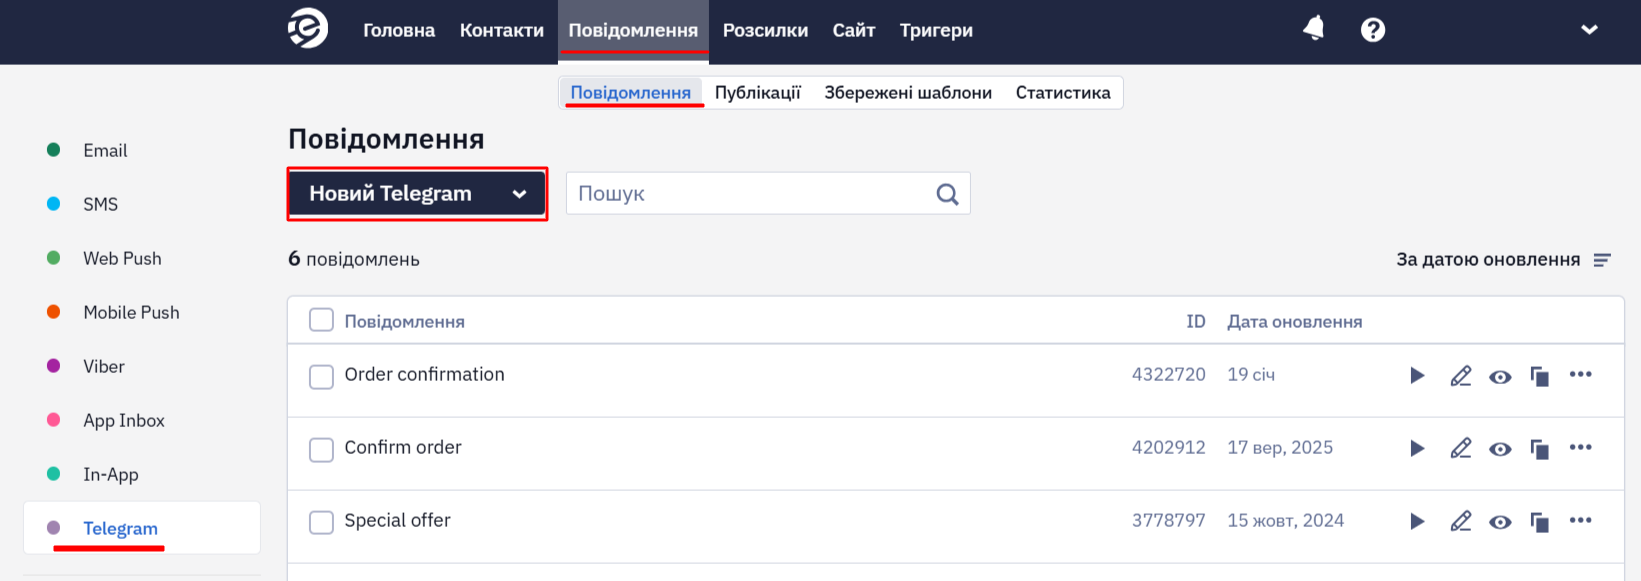This screenshot has height=581, width=1641.
Task: Preview the Special offer message
Action: coord(1500,522)
